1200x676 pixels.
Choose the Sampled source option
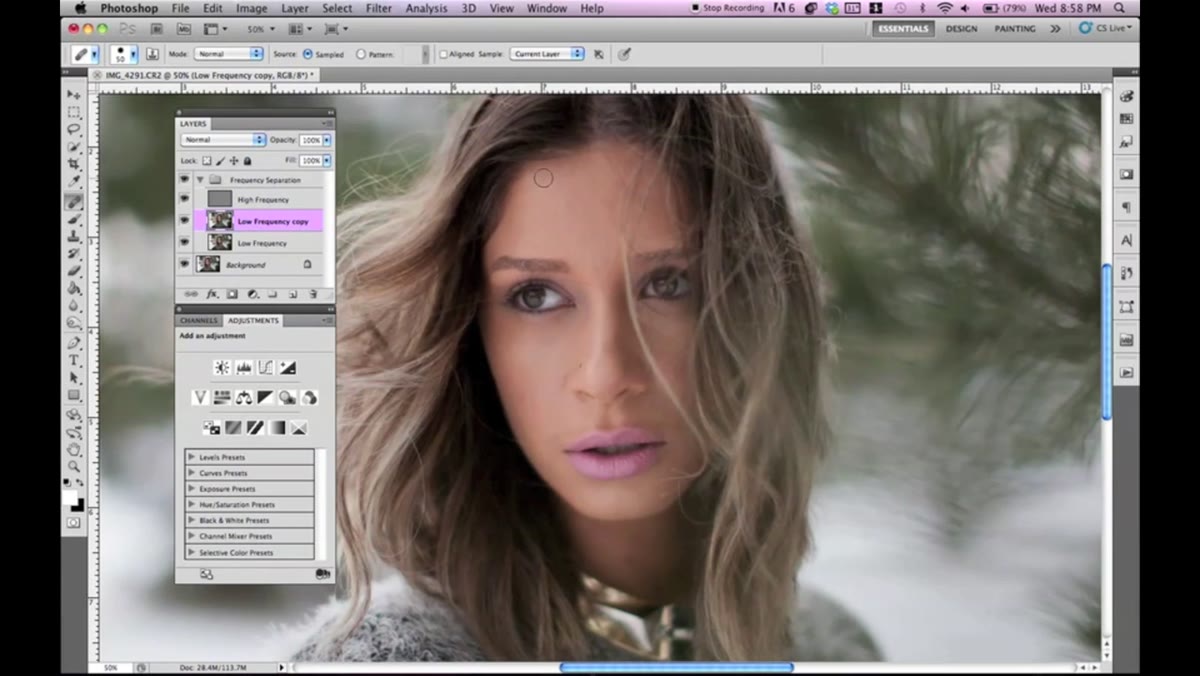308,54
